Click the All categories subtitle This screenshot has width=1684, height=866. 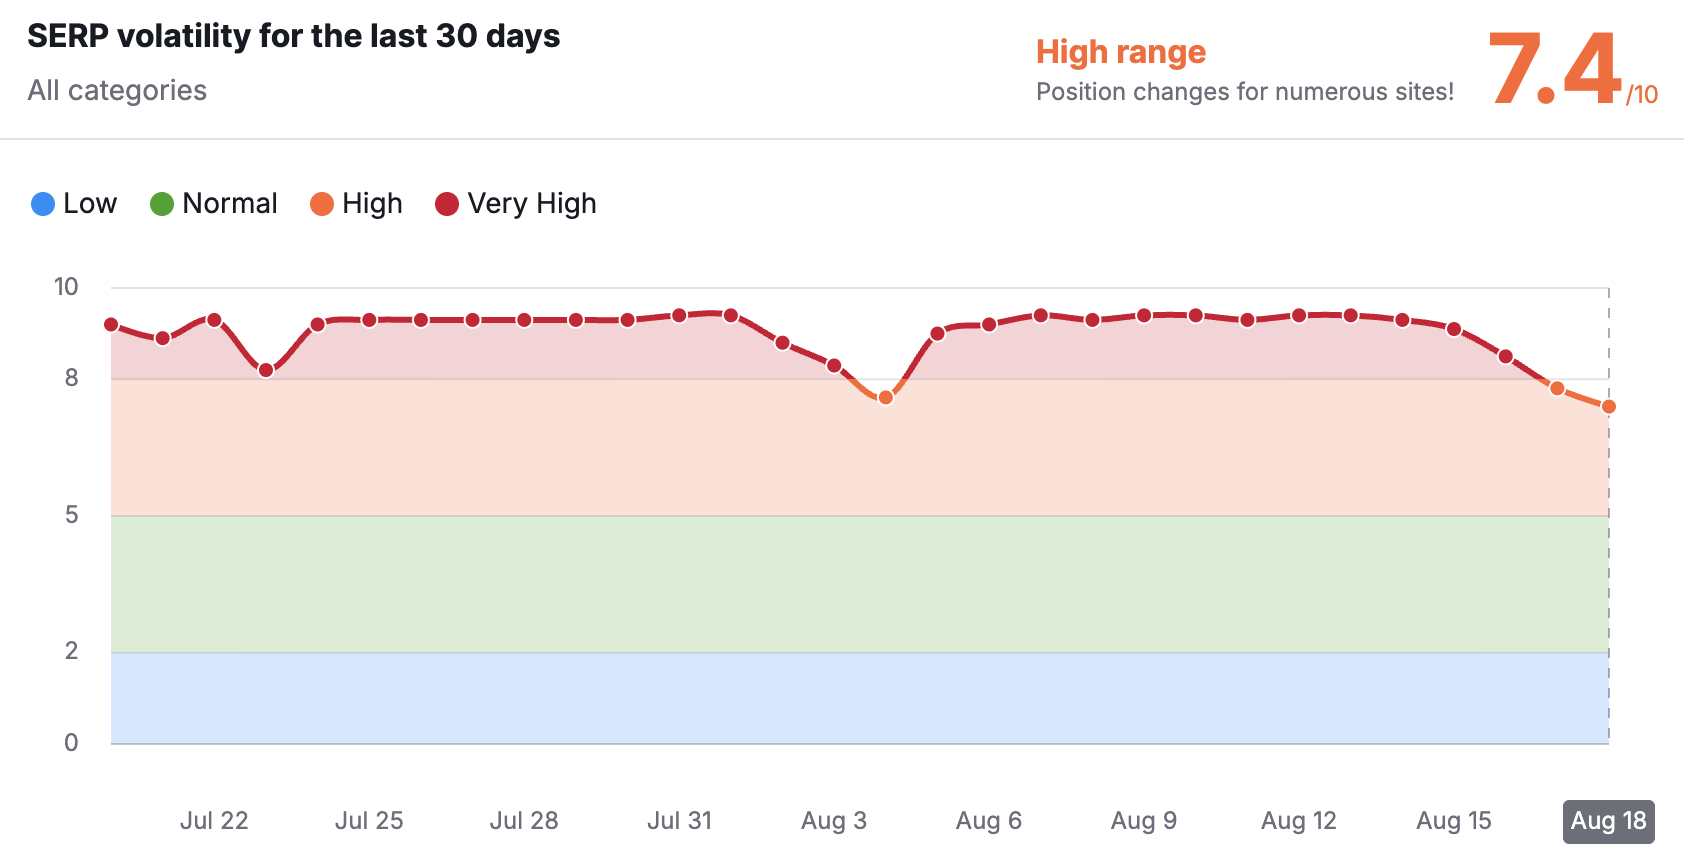coord(117,91)
